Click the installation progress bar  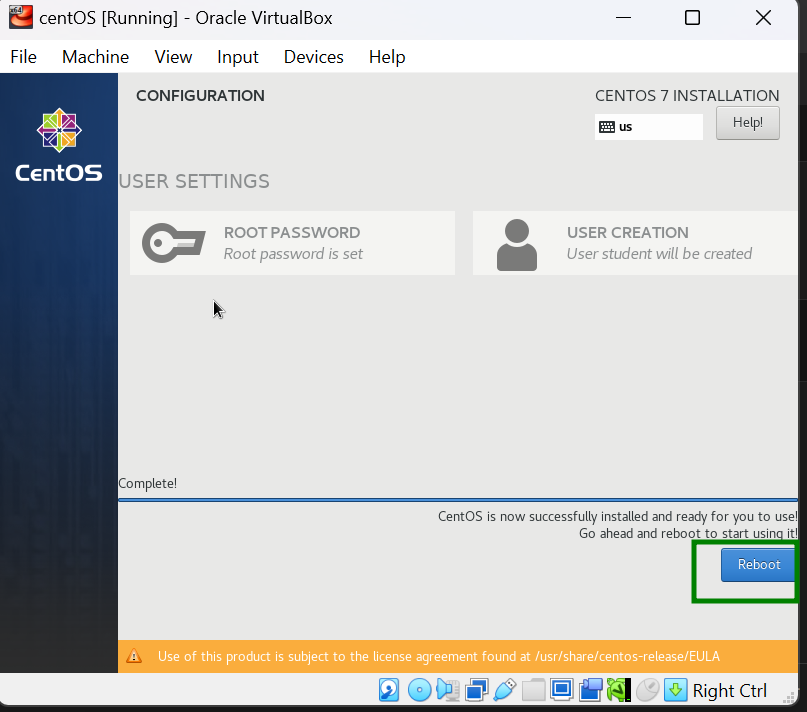pyautogui.click(x=458, y=499)
